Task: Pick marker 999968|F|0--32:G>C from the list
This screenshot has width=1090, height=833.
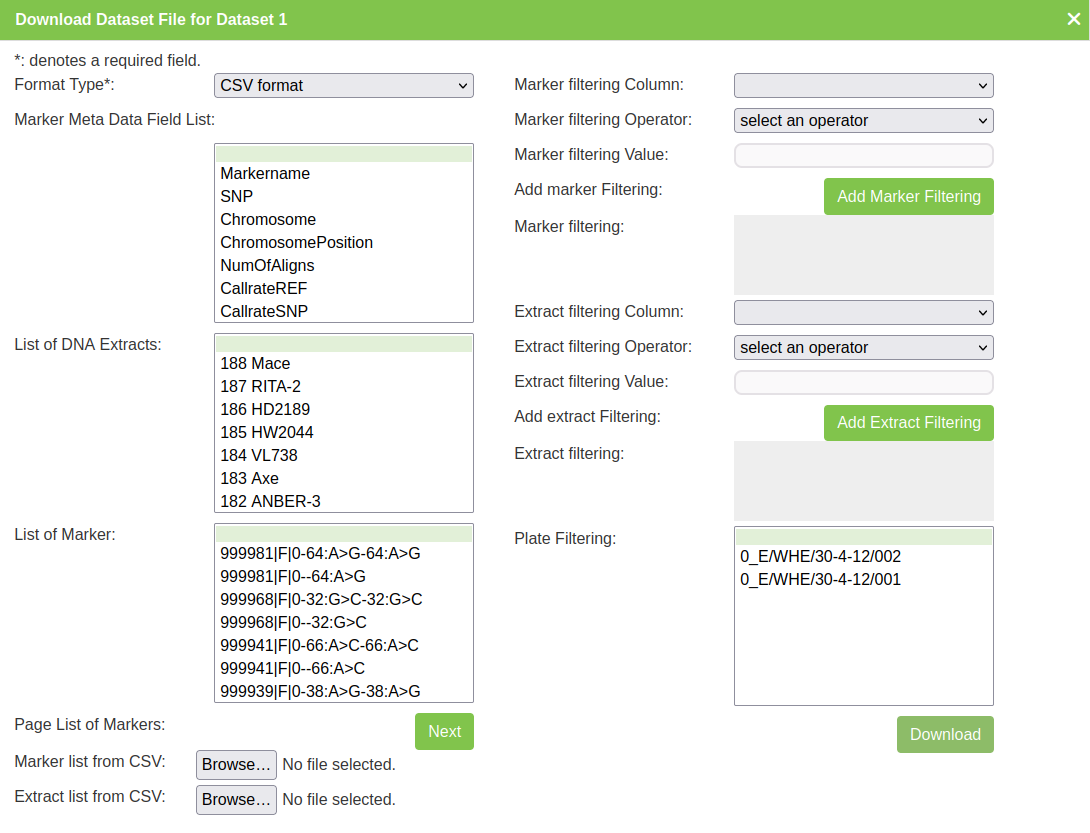Action: tap(293, 623)
